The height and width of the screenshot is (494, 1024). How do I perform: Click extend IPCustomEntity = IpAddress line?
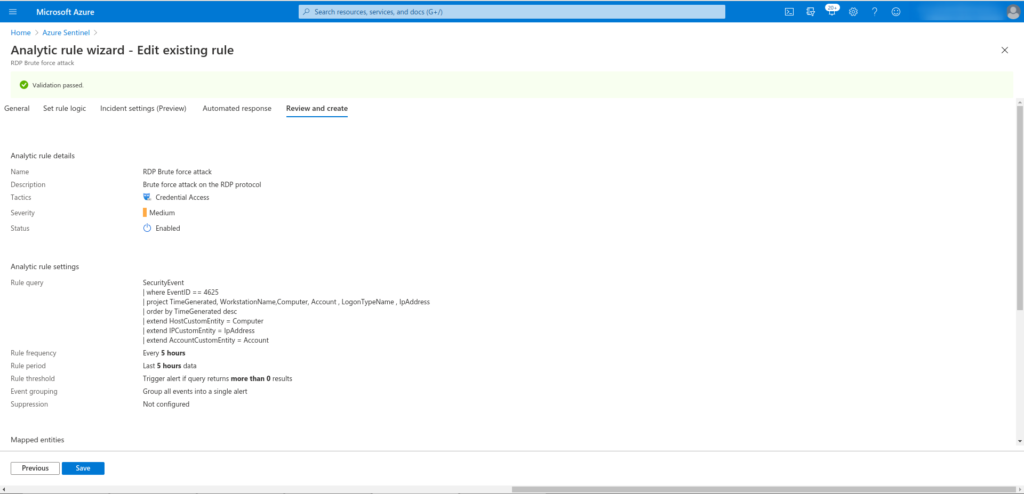(x=199, y=331)
